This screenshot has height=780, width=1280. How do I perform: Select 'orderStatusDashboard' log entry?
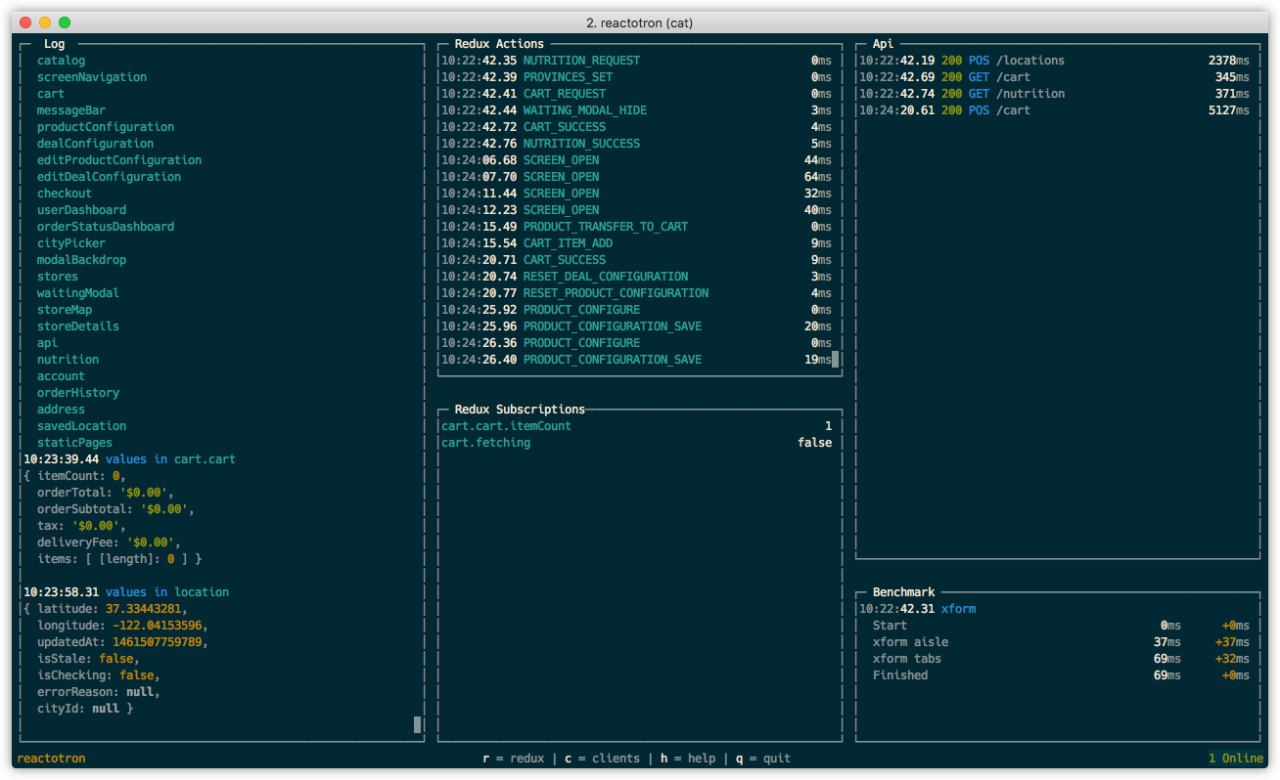[106, 227]
